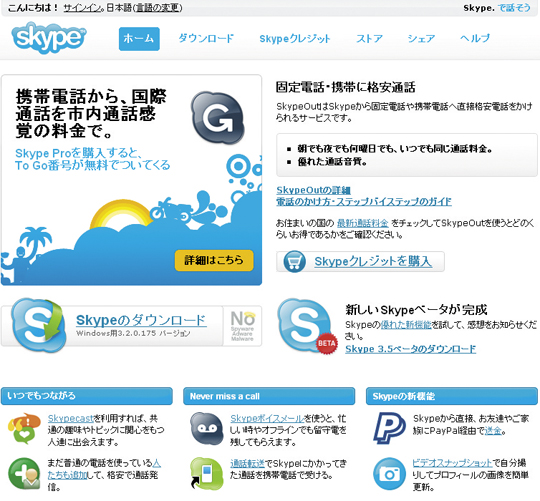Screen dimensions: 540x501
Task: Click the Never miss a call header
Action: [269, 396]
